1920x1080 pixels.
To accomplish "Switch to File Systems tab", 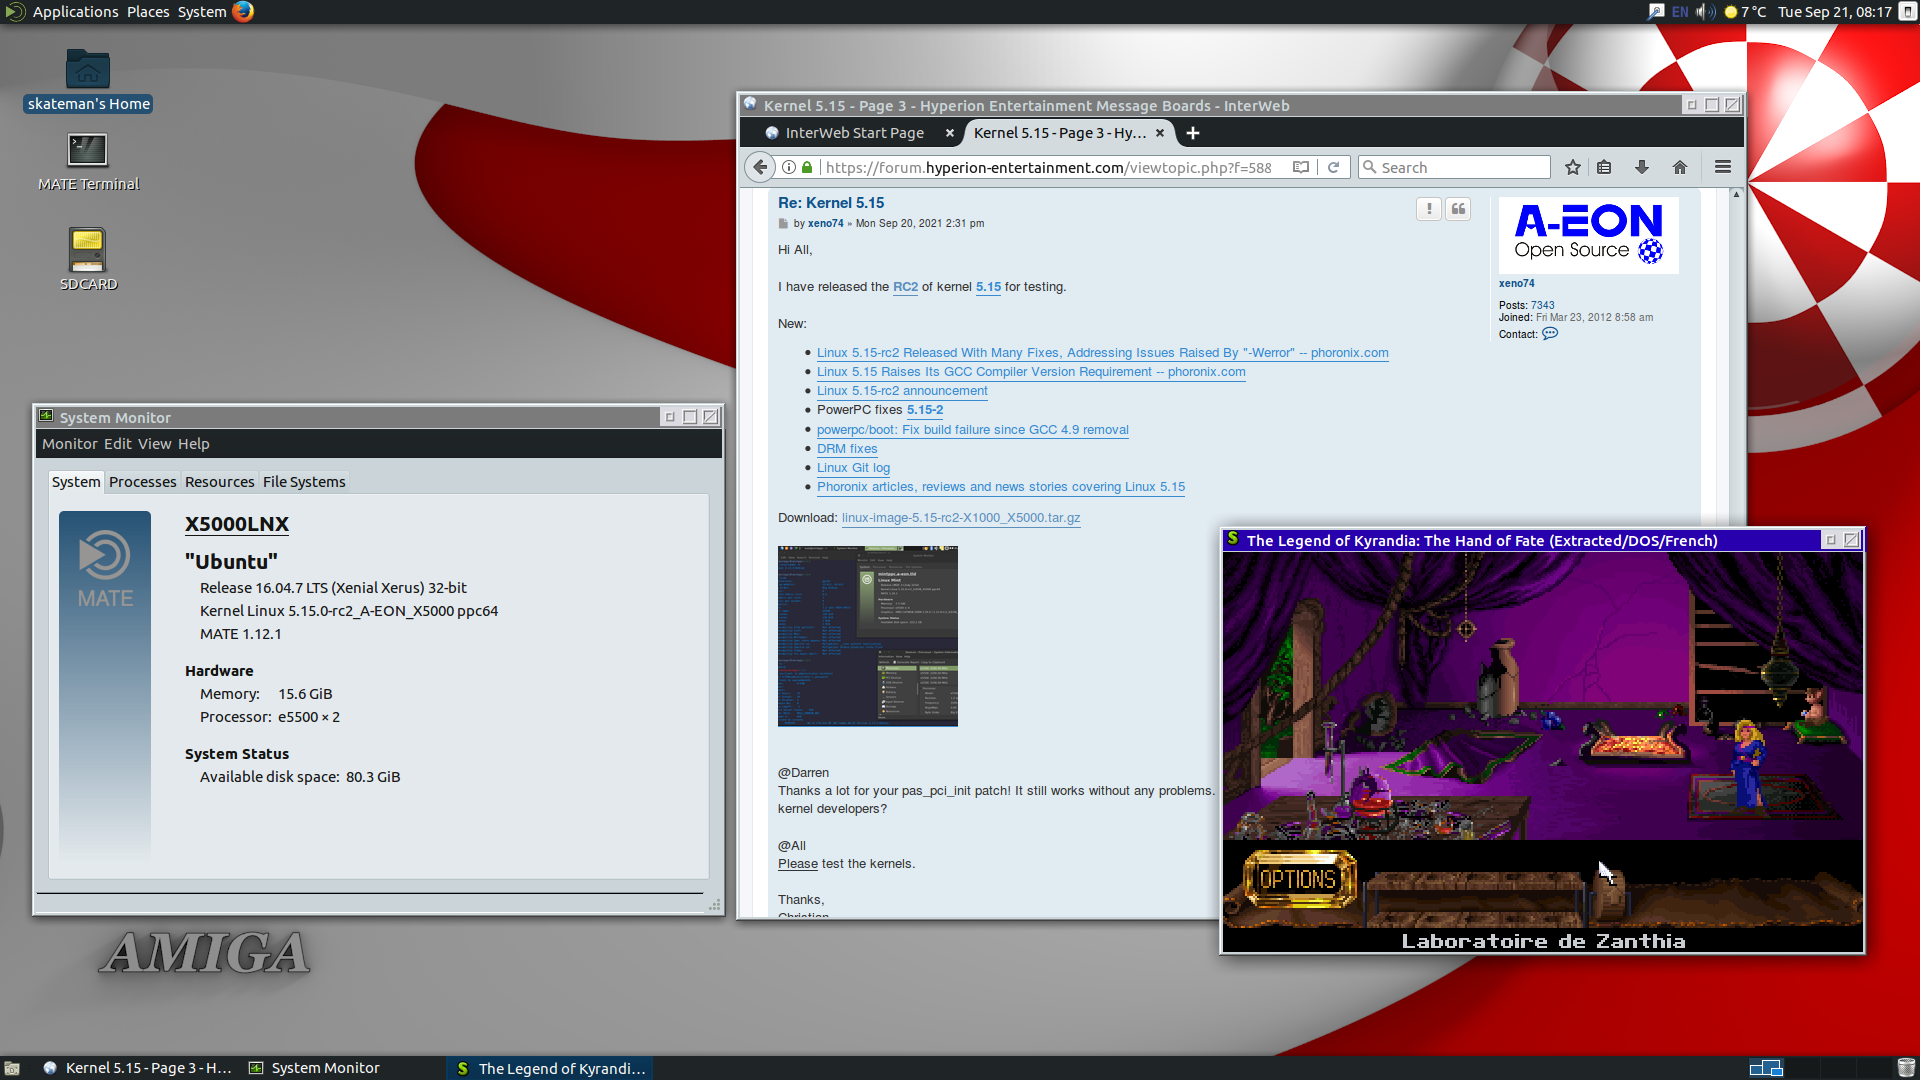I will 304,482.
